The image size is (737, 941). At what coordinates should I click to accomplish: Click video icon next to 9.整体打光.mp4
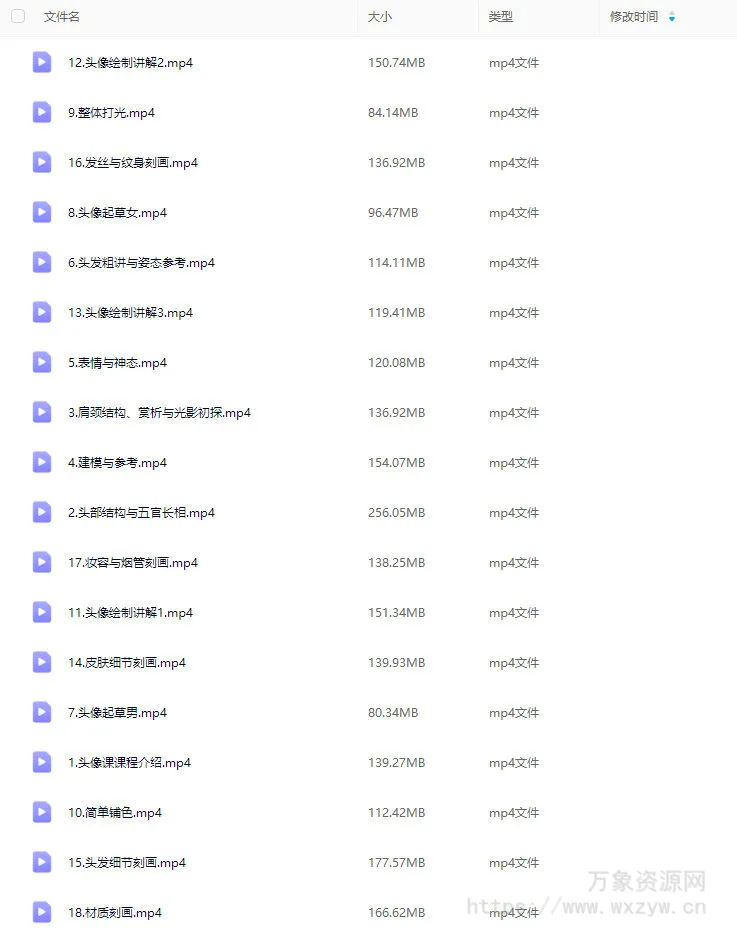click(x=41, y=112)
